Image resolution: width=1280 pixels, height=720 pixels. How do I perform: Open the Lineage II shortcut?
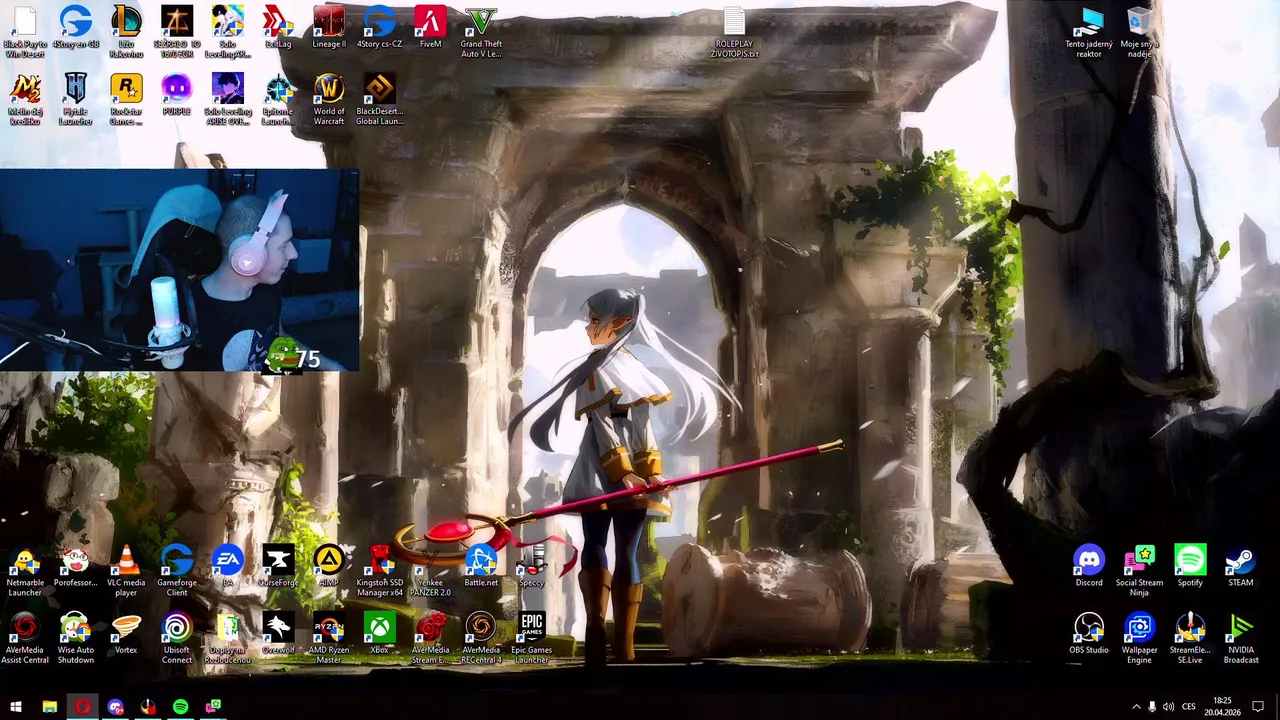pos(329,28)
